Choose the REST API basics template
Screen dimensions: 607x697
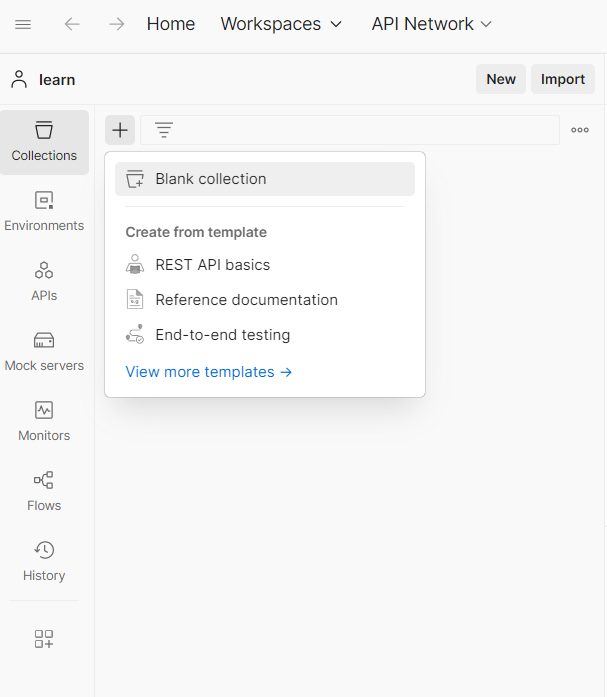[x=212, y=265]
